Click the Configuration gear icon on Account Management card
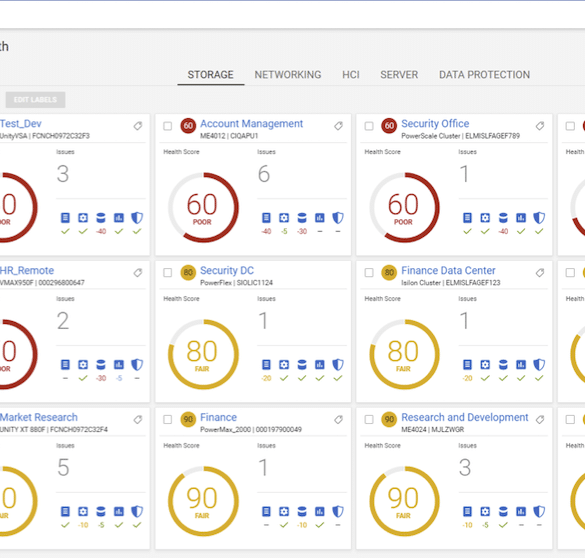Image resolution: width=585 pixels, height=558 pixels. tap(284, 218)
